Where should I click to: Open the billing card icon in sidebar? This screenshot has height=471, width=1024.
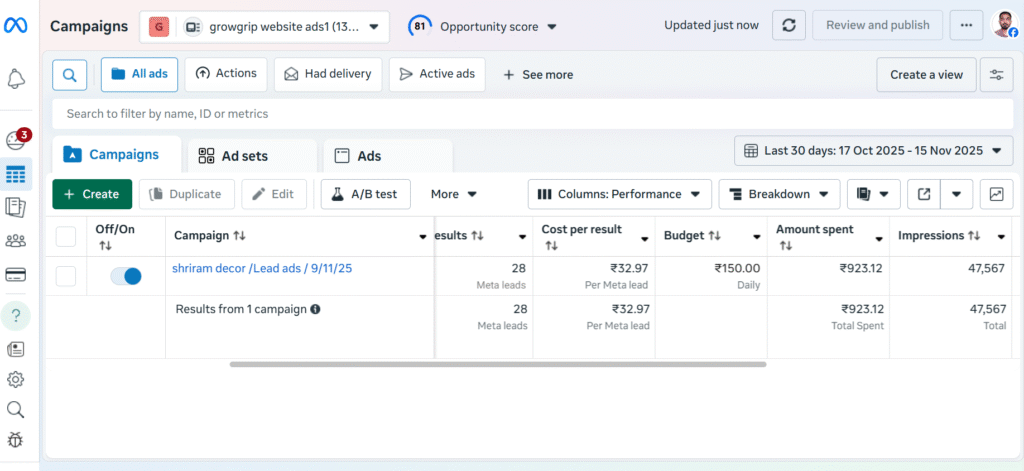click(x=16, y=274)
